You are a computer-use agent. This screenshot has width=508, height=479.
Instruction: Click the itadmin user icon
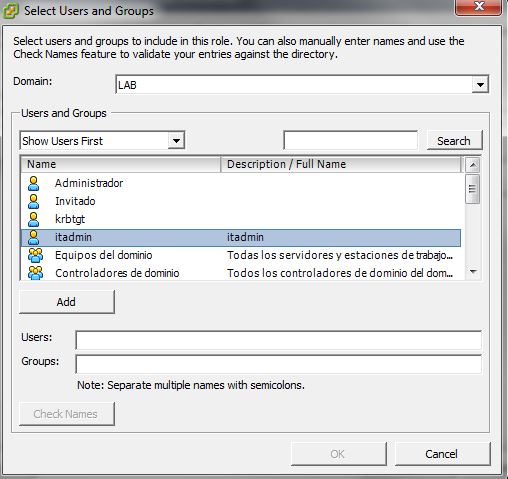coord(33,237)
